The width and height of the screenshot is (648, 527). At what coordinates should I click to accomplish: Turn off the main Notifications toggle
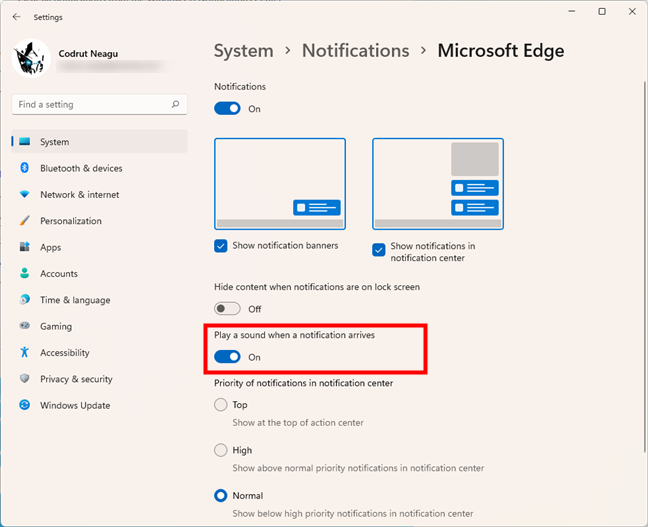point(227,109)
